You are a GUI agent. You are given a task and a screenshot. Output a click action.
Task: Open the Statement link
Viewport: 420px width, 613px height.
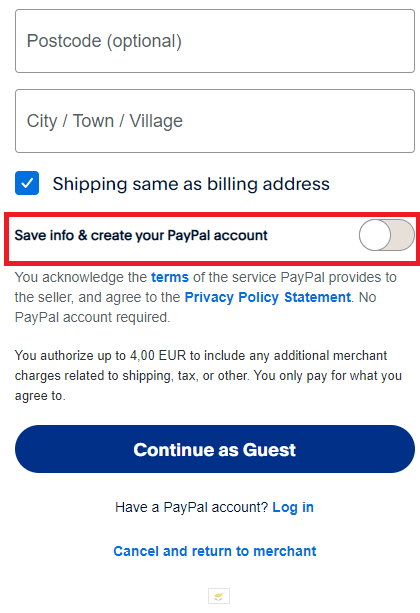click(317, 297)
